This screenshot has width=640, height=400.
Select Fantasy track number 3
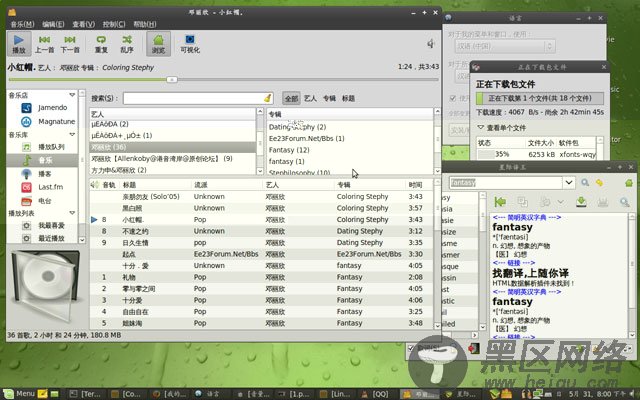pos(261,300)
